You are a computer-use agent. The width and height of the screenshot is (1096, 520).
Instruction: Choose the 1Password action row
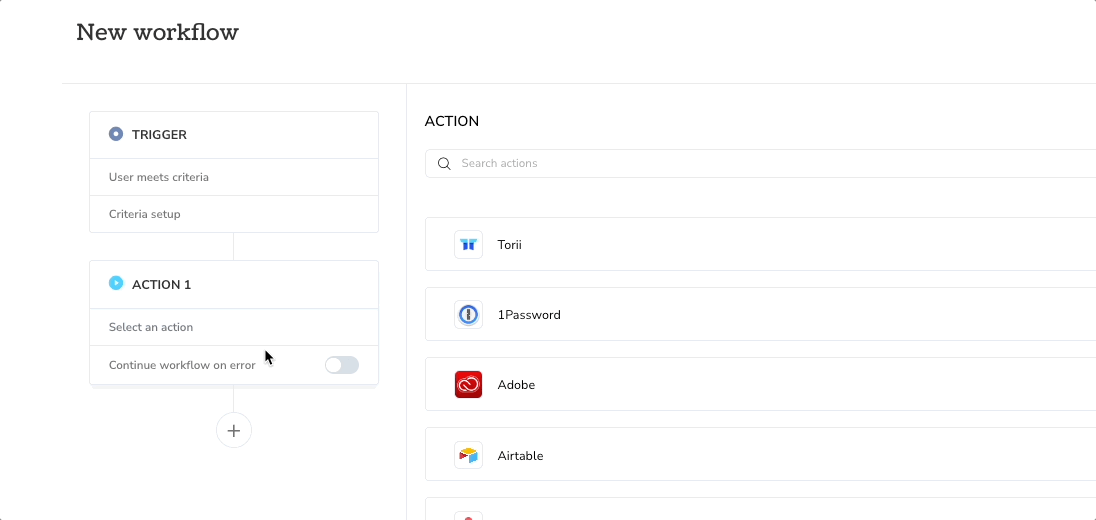pyautogui.click(x=760, y=314)
